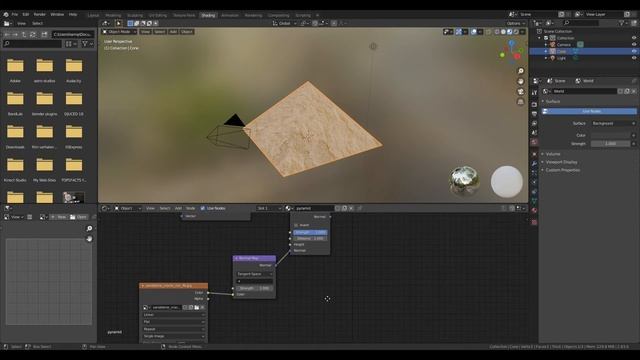
Task: Click the navigation gizmo blue Z axis
Action: pyautogui.click(x=511, y=43)
